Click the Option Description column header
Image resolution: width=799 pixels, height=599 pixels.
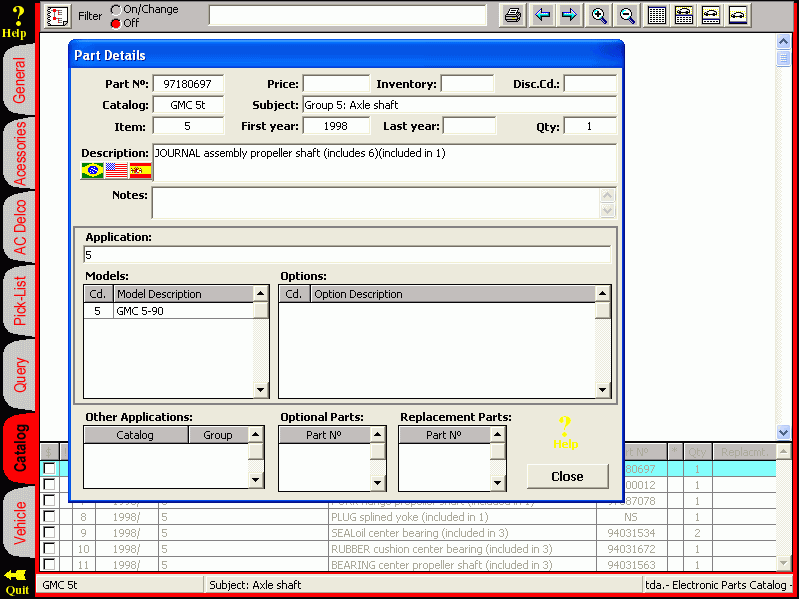click(x=452, y=294)
